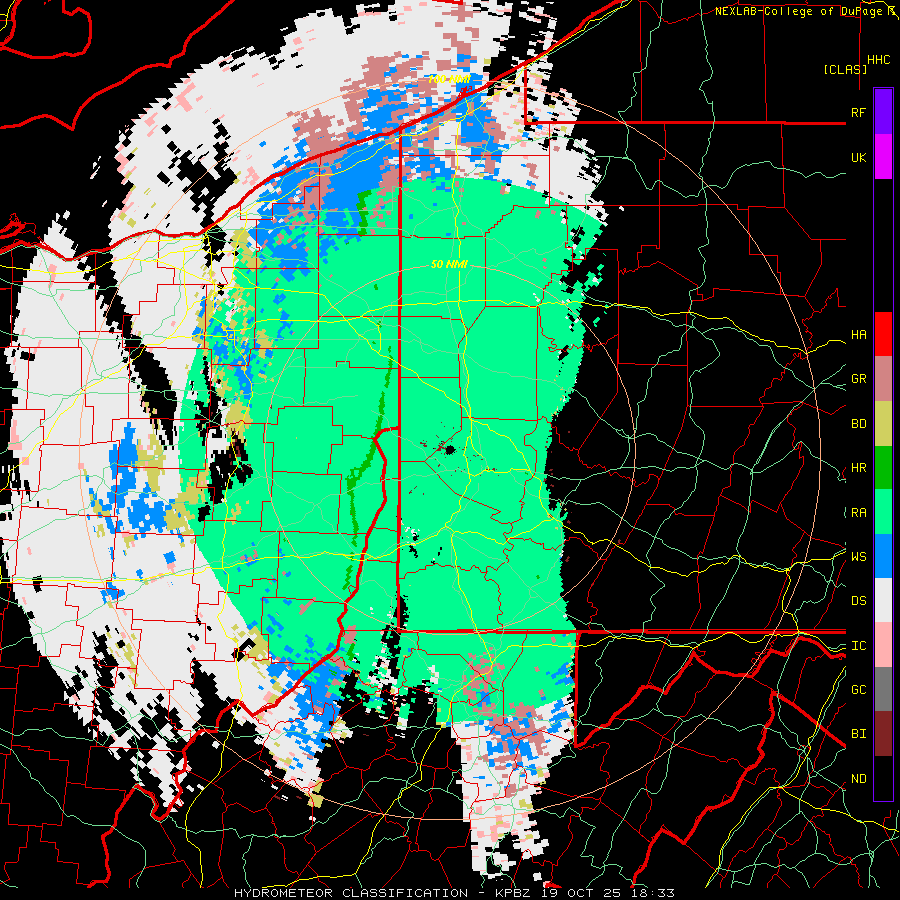Click the RA legend label
The height and width of the screenshot is (900, 900).
click(x=859, y=512)
